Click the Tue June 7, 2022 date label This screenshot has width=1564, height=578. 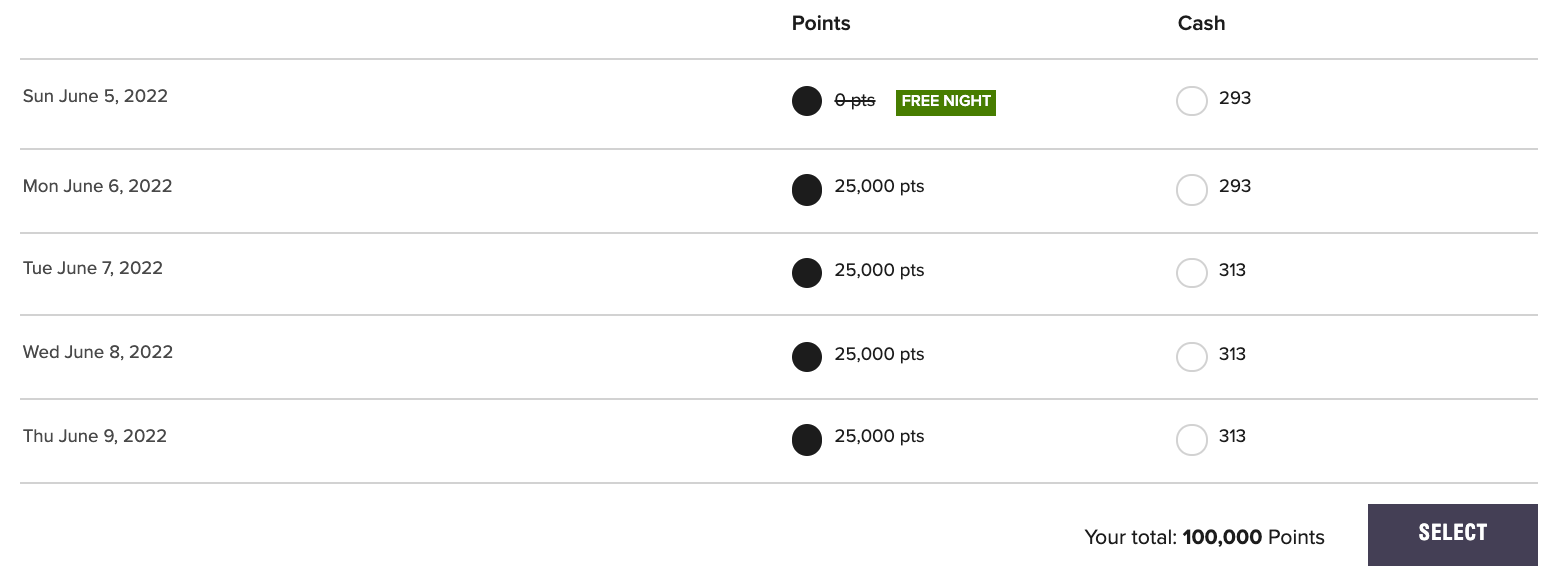(x=92, y=269)
